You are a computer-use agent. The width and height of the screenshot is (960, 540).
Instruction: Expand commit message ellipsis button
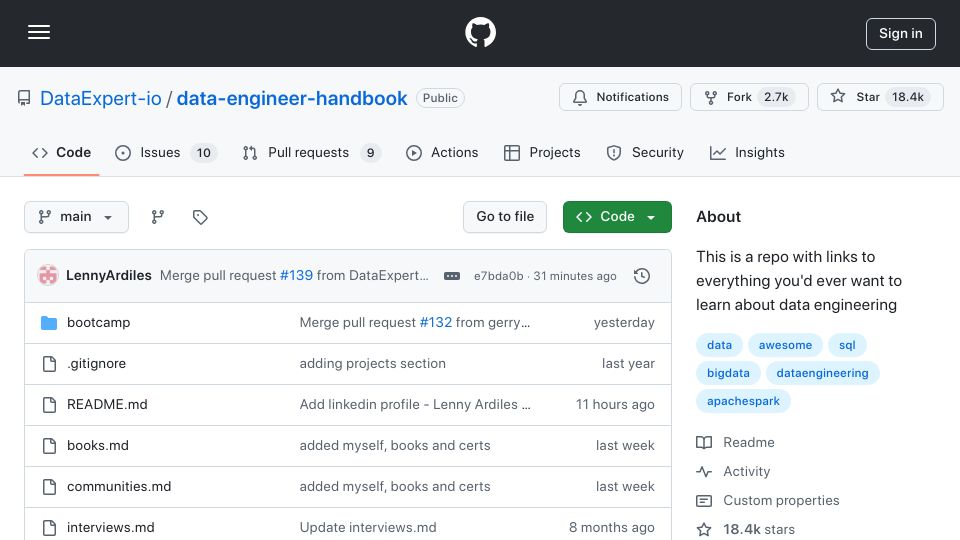pyautogui.click(x=452, y=276)
